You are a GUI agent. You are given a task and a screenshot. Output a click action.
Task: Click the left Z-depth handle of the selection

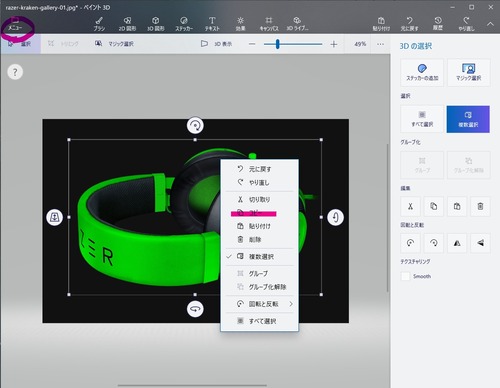pyautogui.click(x=54, y=217)
